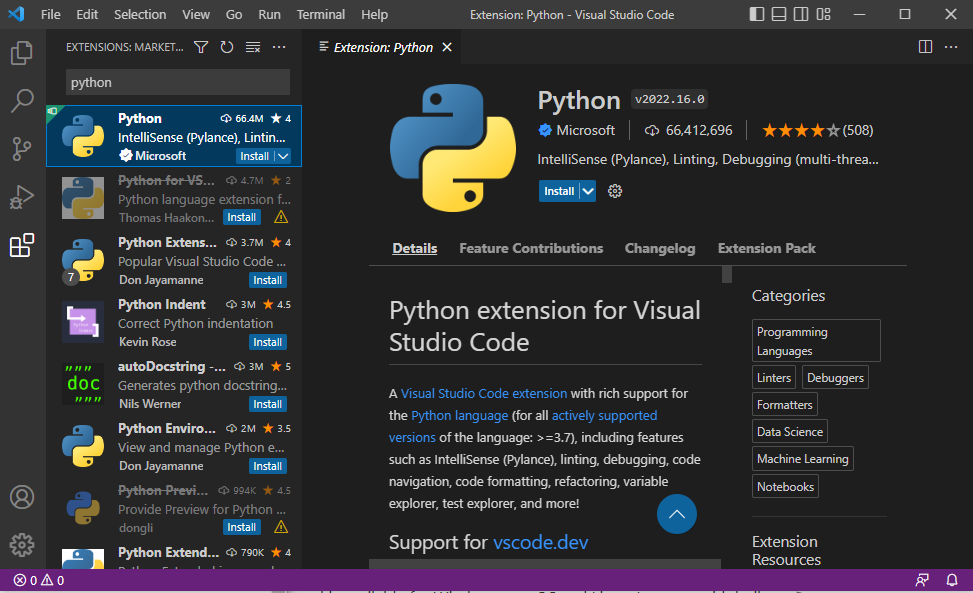Click the star rating (508) reviews
Viewport: 973px width, 593px height.
(x=817, y=130)
